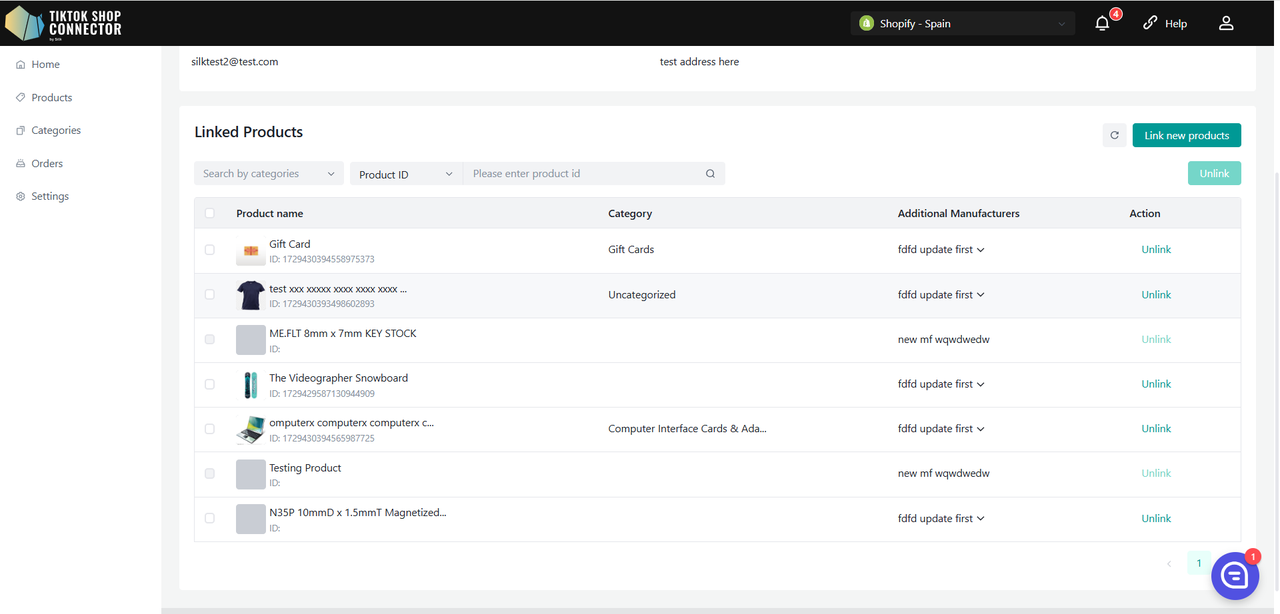Toggle the select-all products checkbox

click(x=209, y=213)
